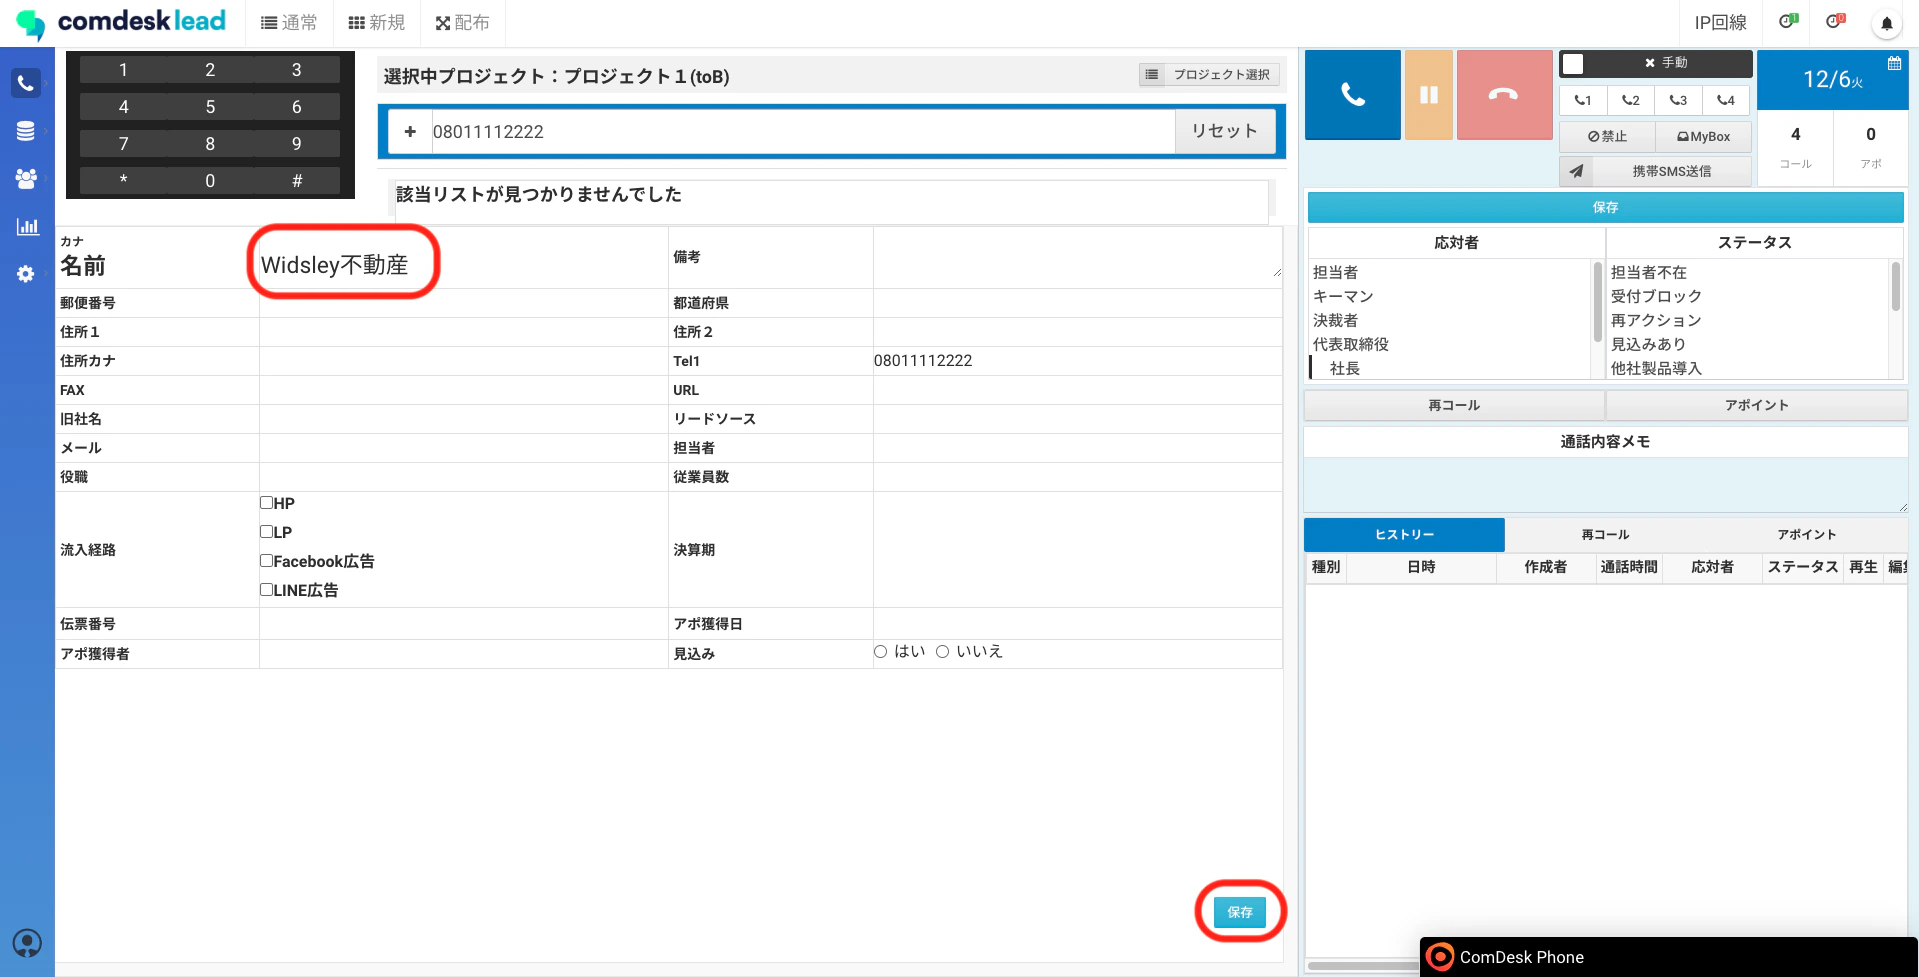Click the 名前 field Widsley不動産
The image size is (1919, 977).
[x=463, y=265]
